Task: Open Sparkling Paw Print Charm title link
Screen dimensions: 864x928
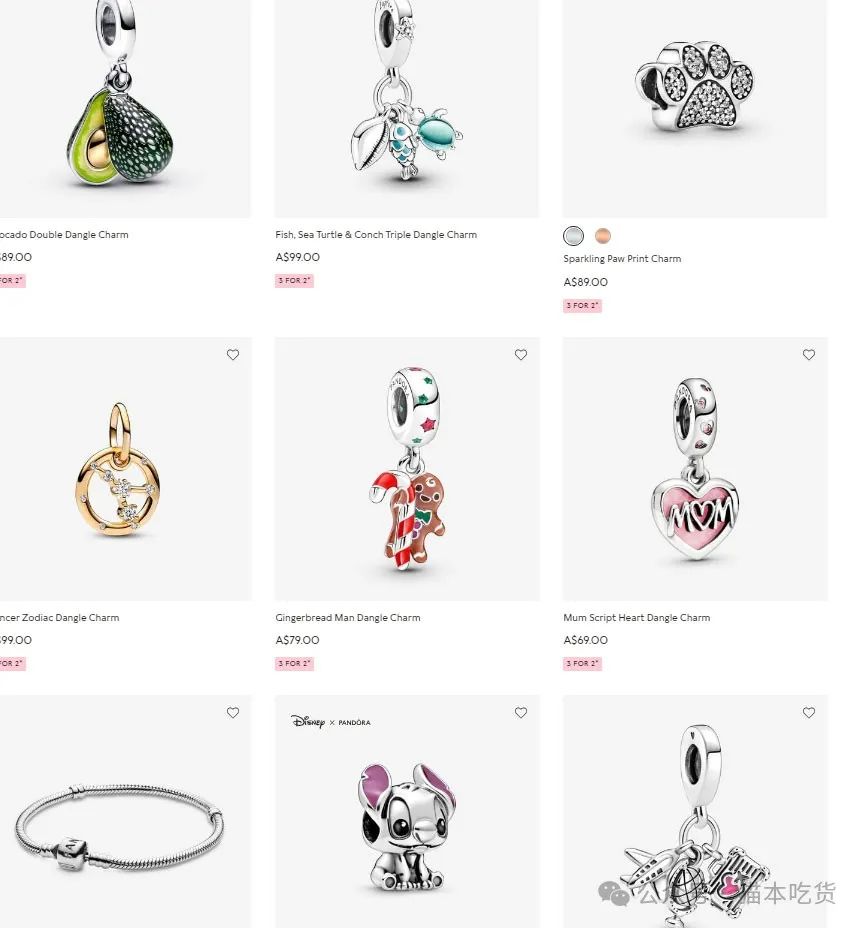Action: (x=622, y=259)
